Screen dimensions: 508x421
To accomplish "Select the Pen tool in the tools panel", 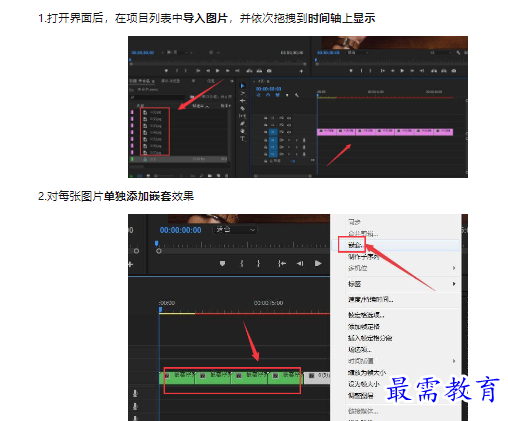I will point(242,124).
